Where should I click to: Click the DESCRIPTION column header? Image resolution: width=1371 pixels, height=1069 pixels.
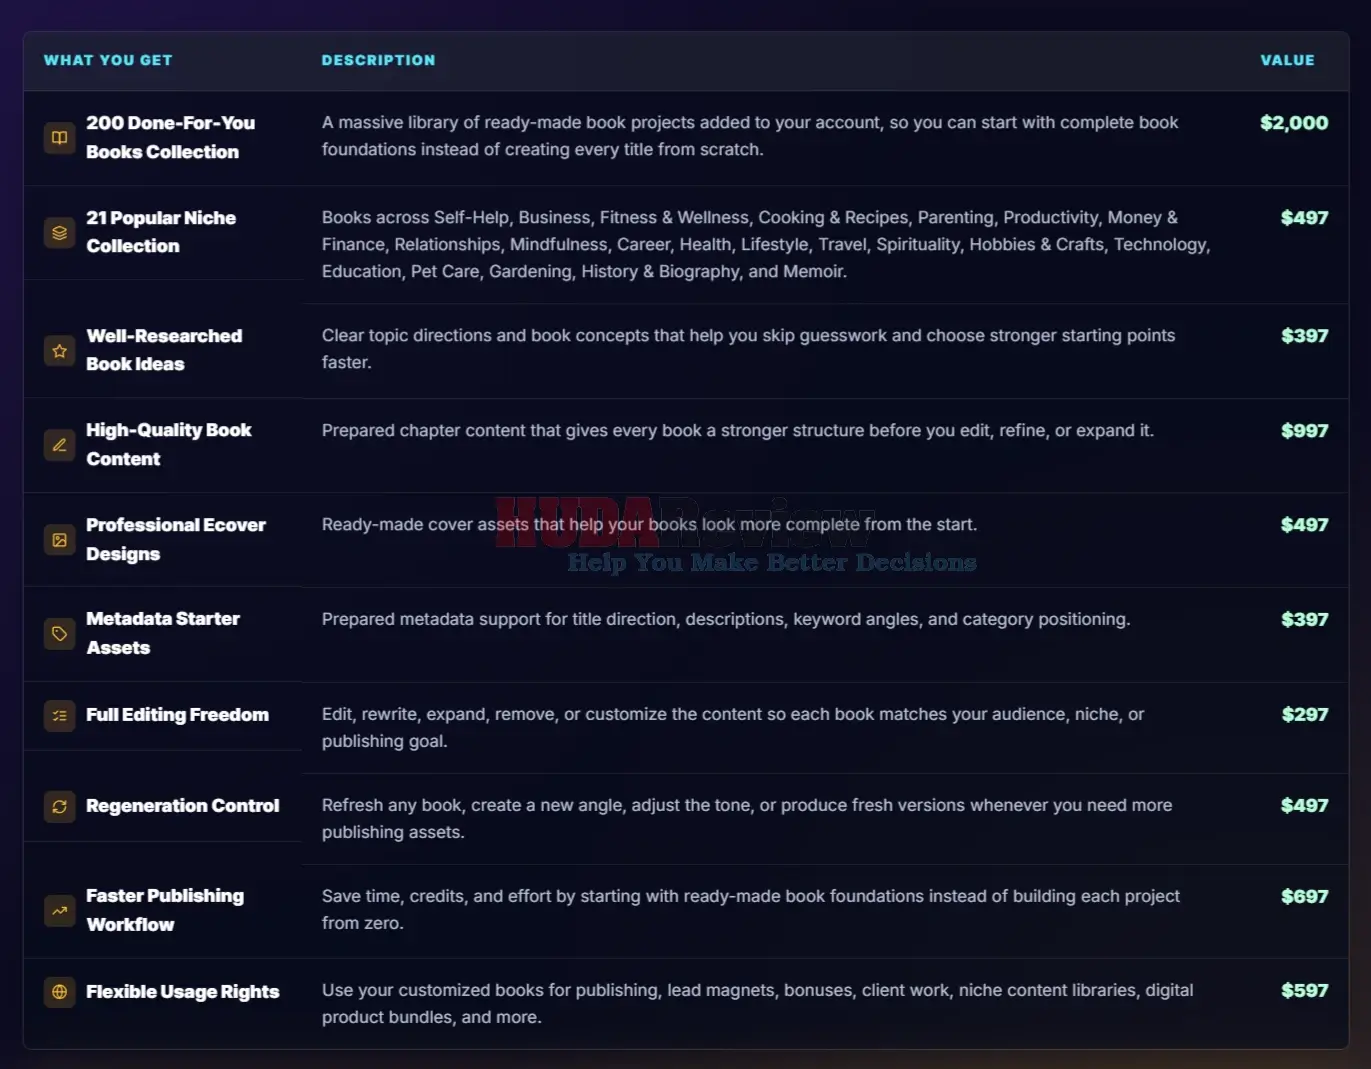(378, 60)
